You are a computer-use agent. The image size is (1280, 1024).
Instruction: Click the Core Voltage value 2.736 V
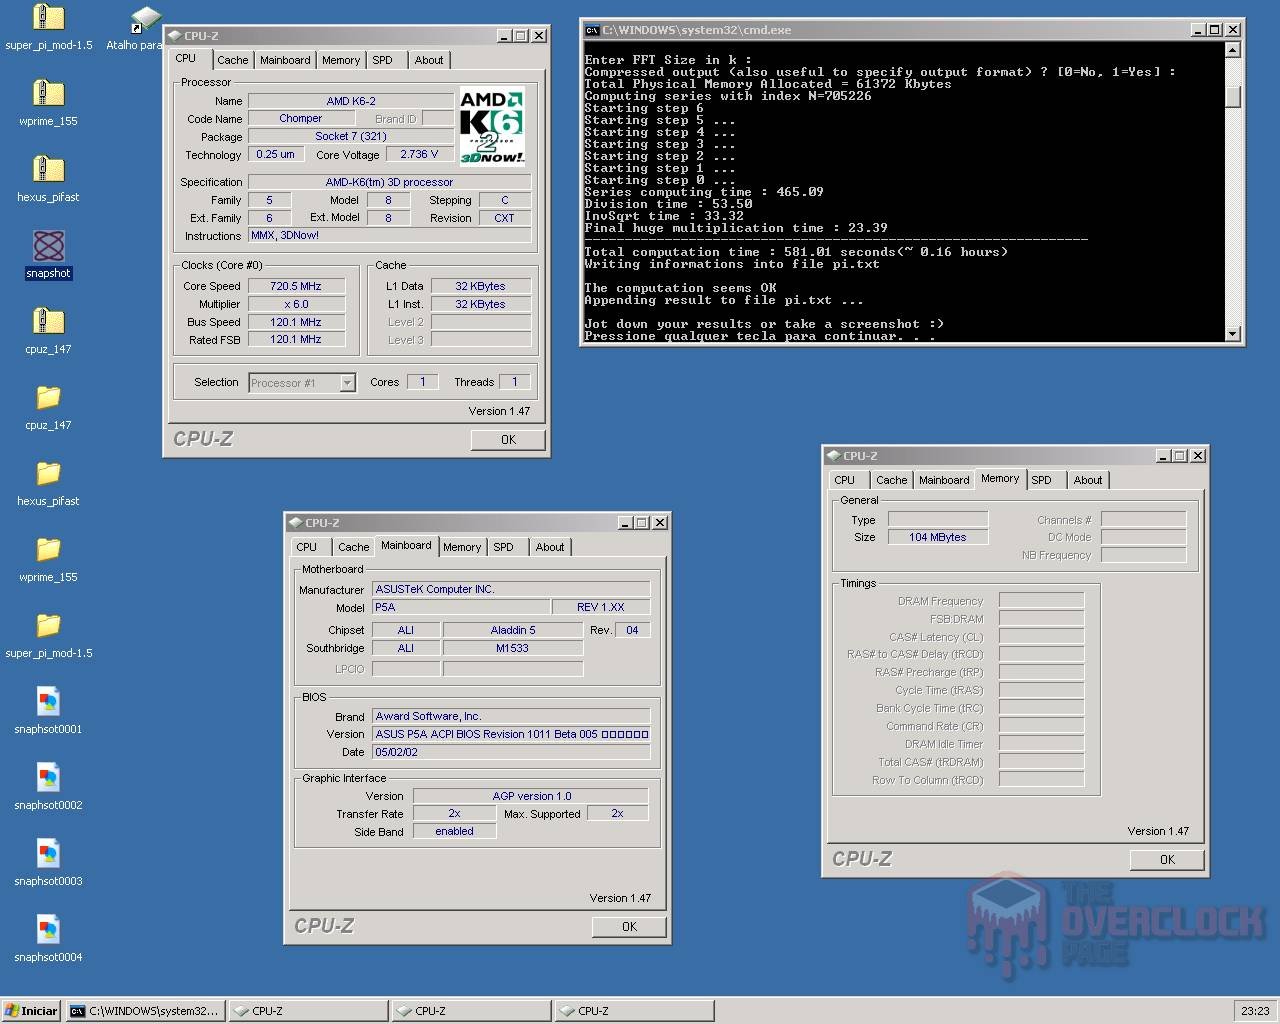point(419,155)
